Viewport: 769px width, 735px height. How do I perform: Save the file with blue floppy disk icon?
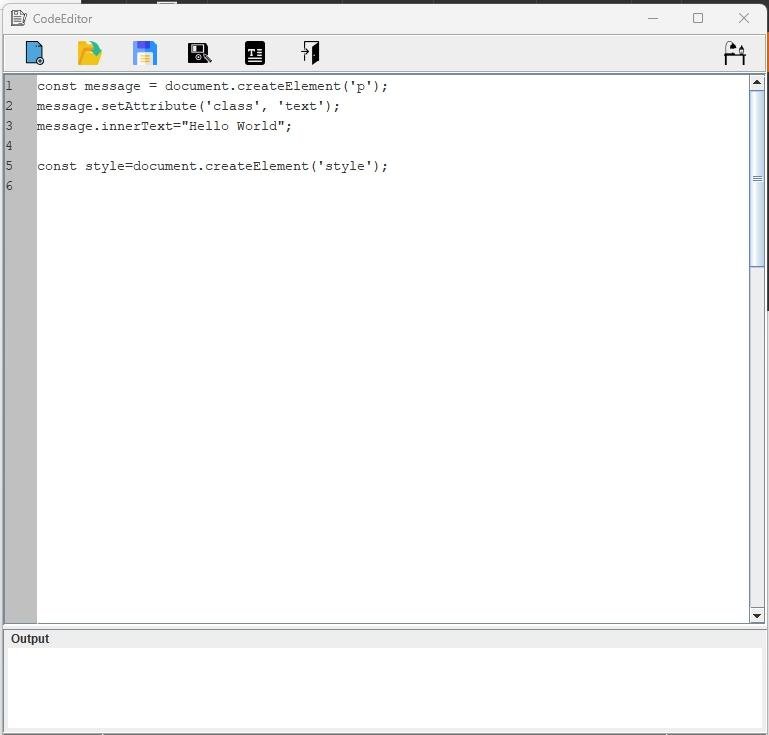(x=145, y=53)
